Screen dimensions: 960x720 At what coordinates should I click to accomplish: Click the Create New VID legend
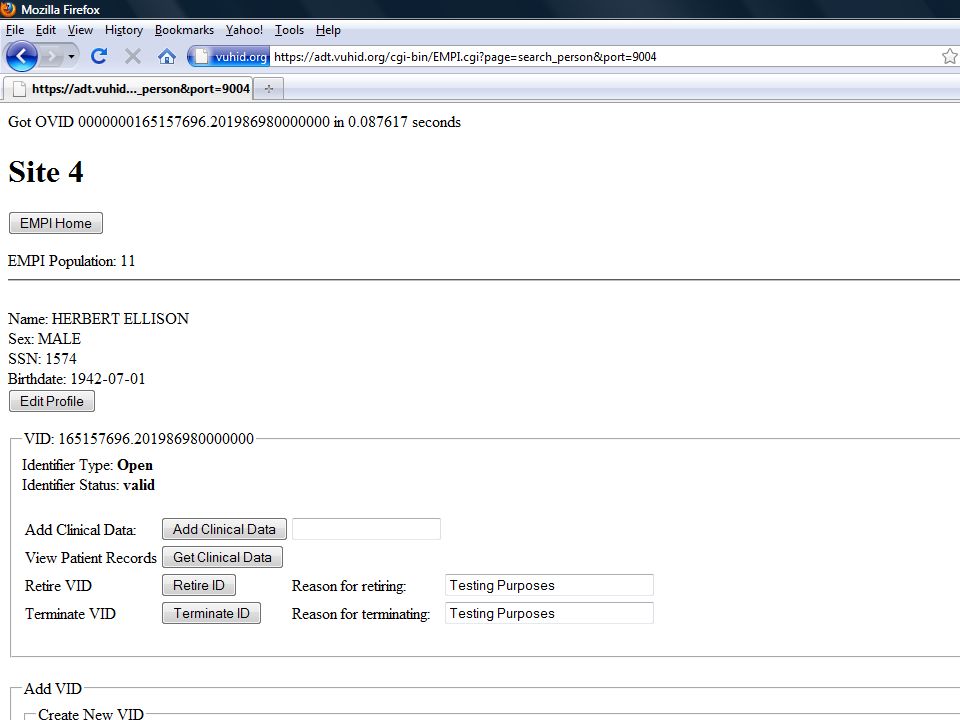pyautogui.click(x=91, y=714)
